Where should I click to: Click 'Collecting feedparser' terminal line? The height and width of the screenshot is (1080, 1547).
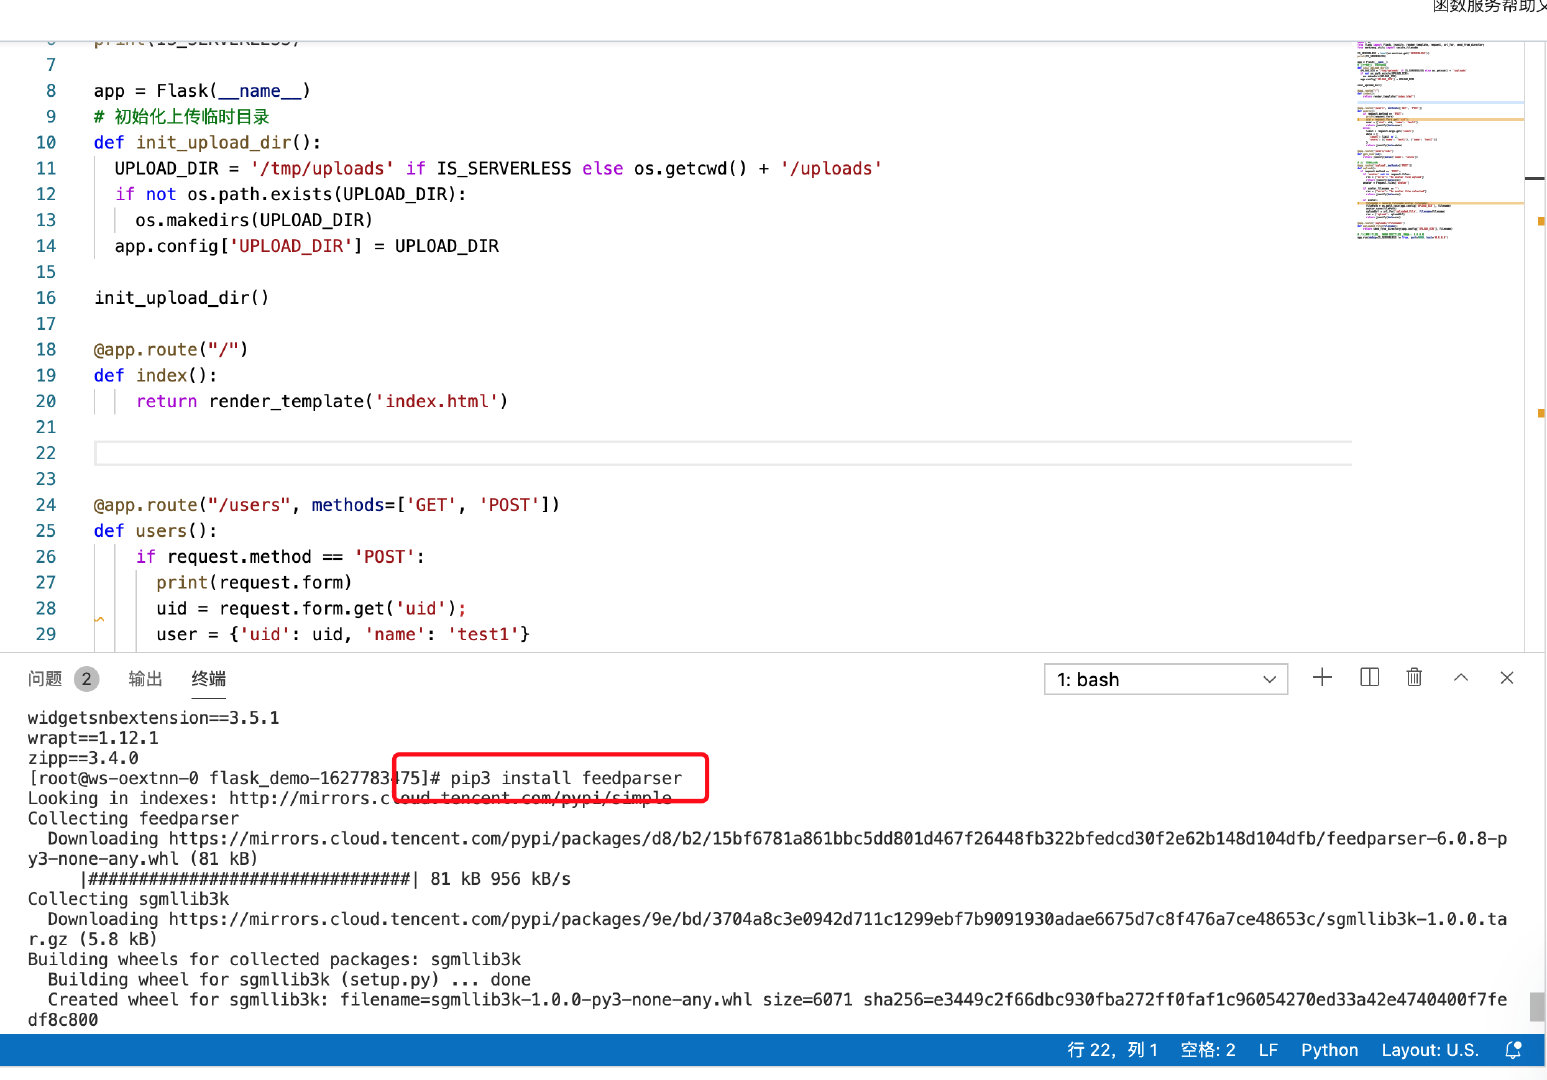[133, 819]
